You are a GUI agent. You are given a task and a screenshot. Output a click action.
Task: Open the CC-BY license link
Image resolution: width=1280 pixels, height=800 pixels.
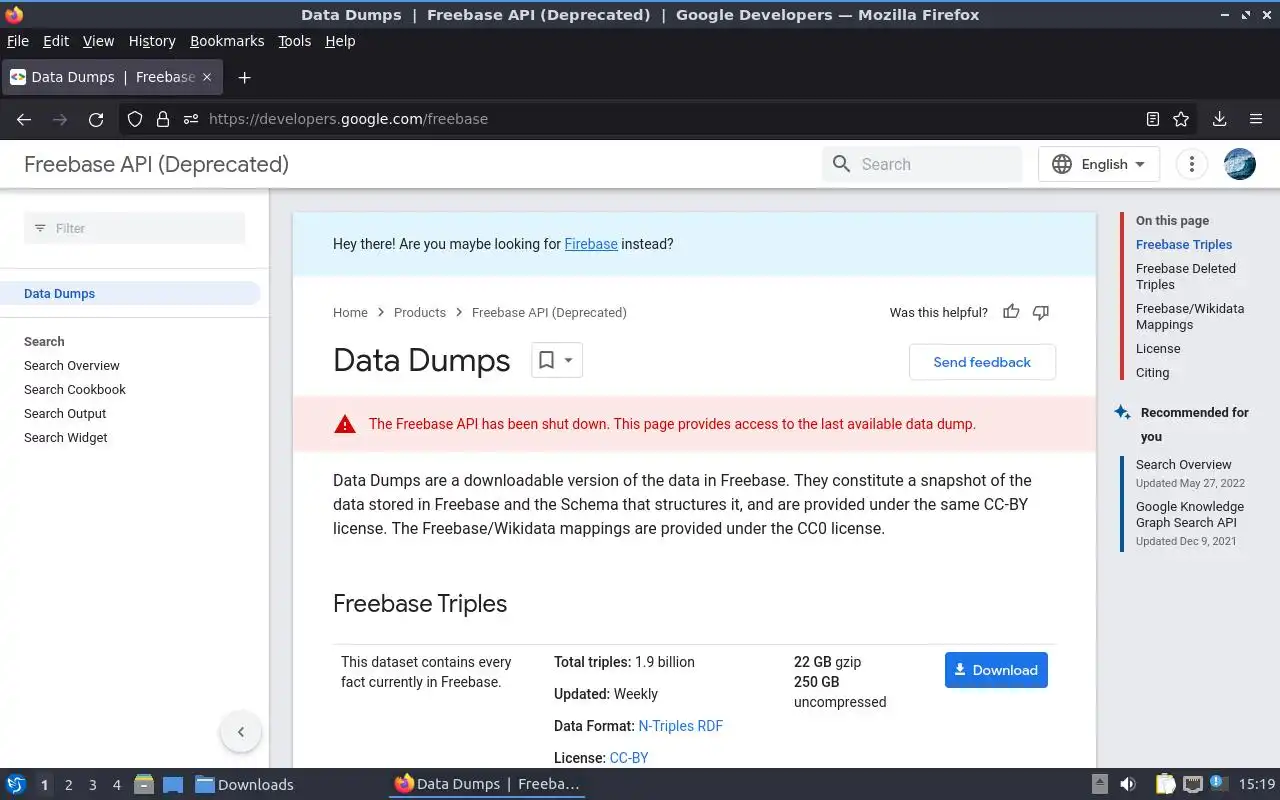pyautogui.click(x=629, y=758)
